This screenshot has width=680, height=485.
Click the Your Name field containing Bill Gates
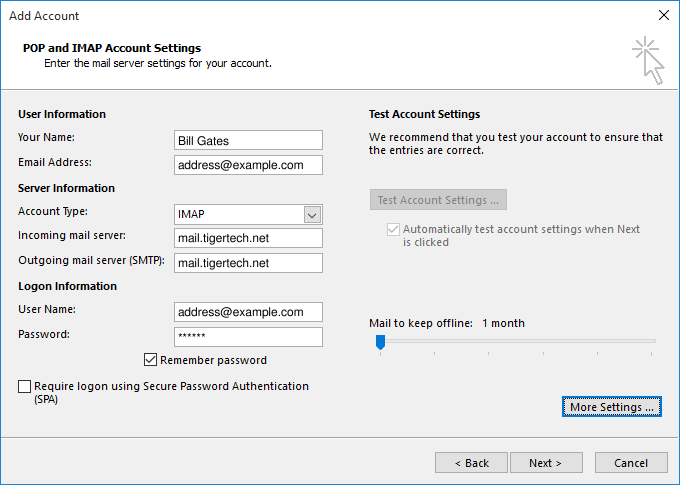pyautogui.click(x=248, y=140)
